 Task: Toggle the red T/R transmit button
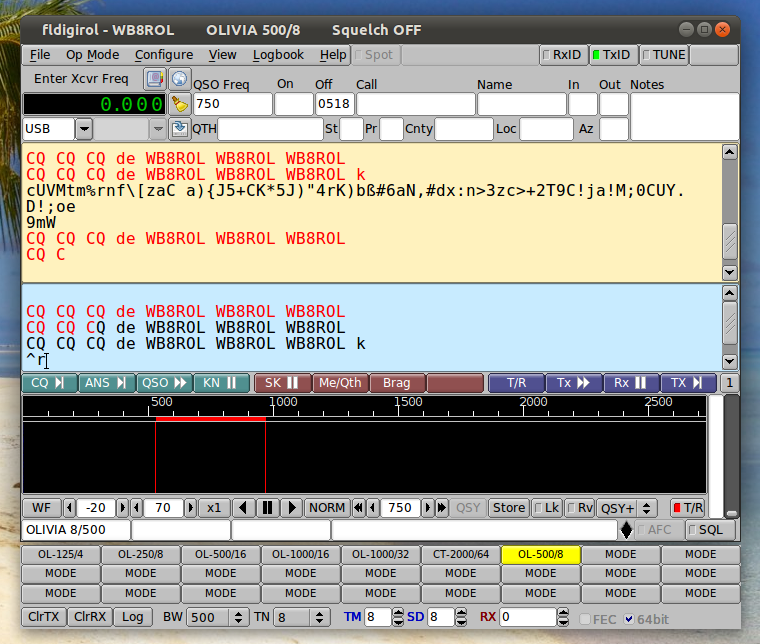[x=688, y=508]
